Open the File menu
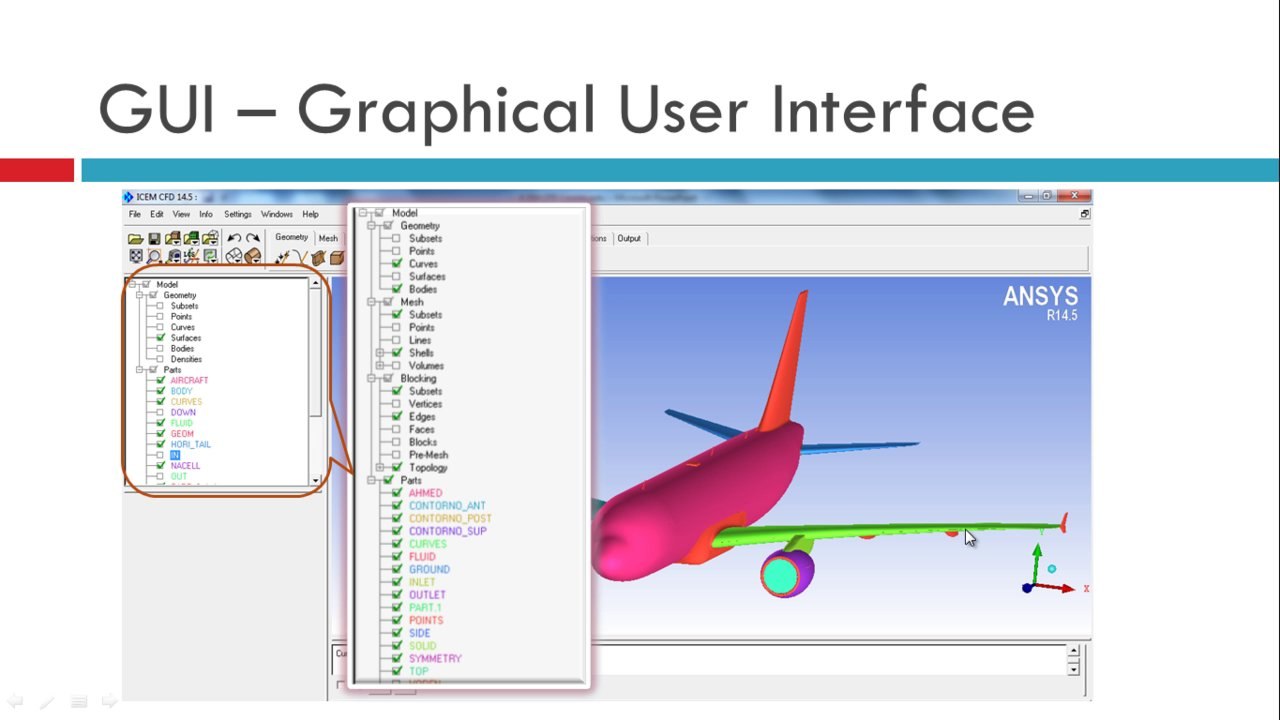The height and width of the screenshot is (720, 1280). [x=135, y=214]
